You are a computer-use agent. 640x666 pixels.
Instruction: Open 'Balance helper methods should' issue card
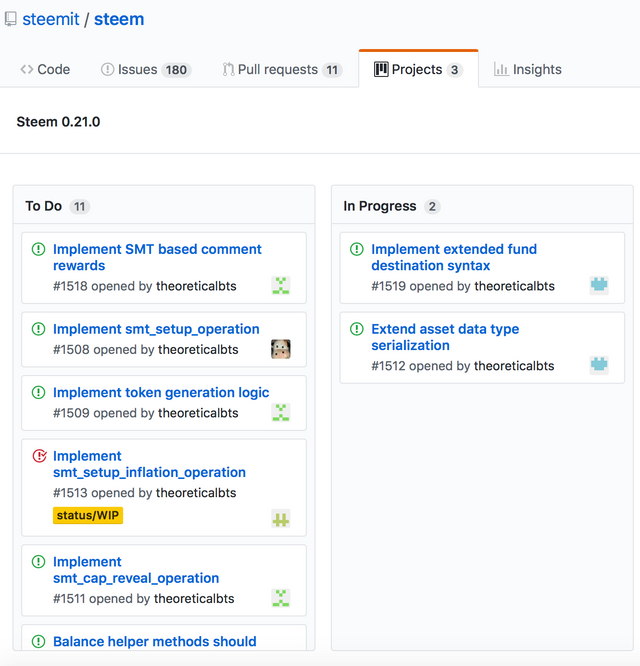[x=155, y=642]
